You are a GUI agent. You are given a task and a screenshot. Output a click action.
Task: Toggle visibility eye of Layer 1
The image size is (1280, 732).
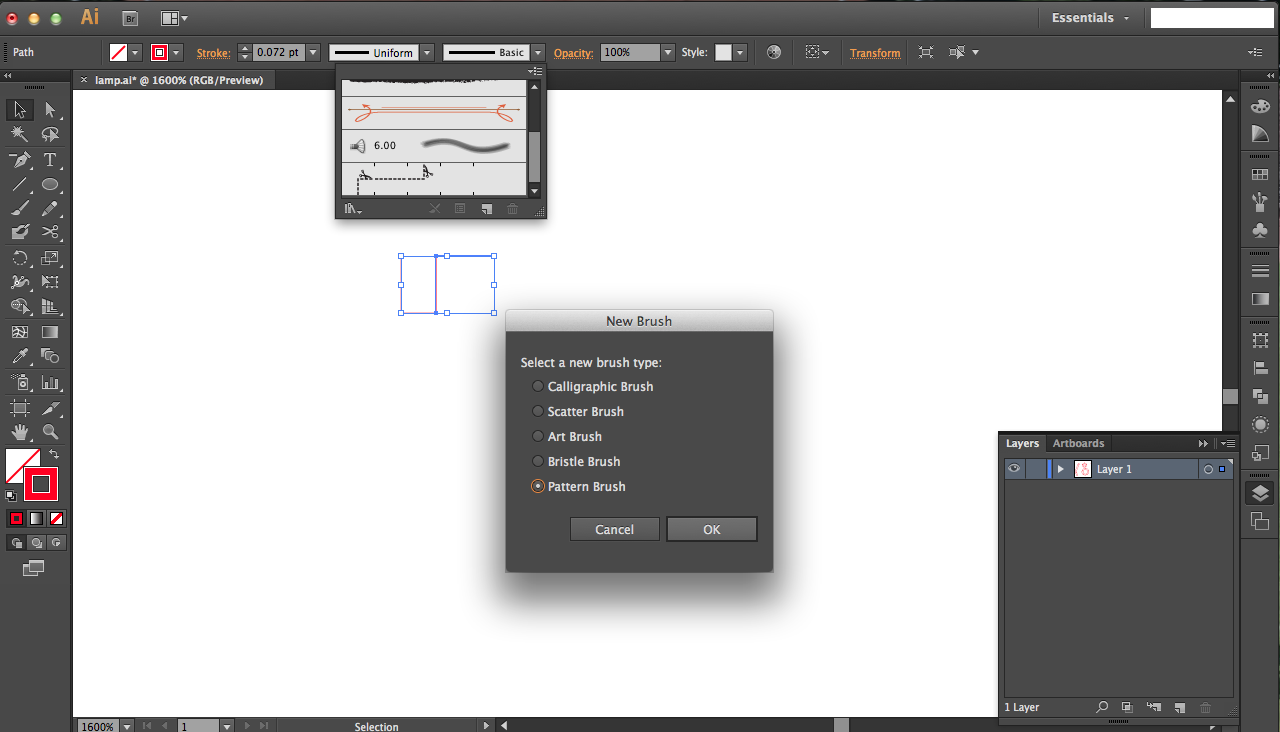coord(1014,469)
